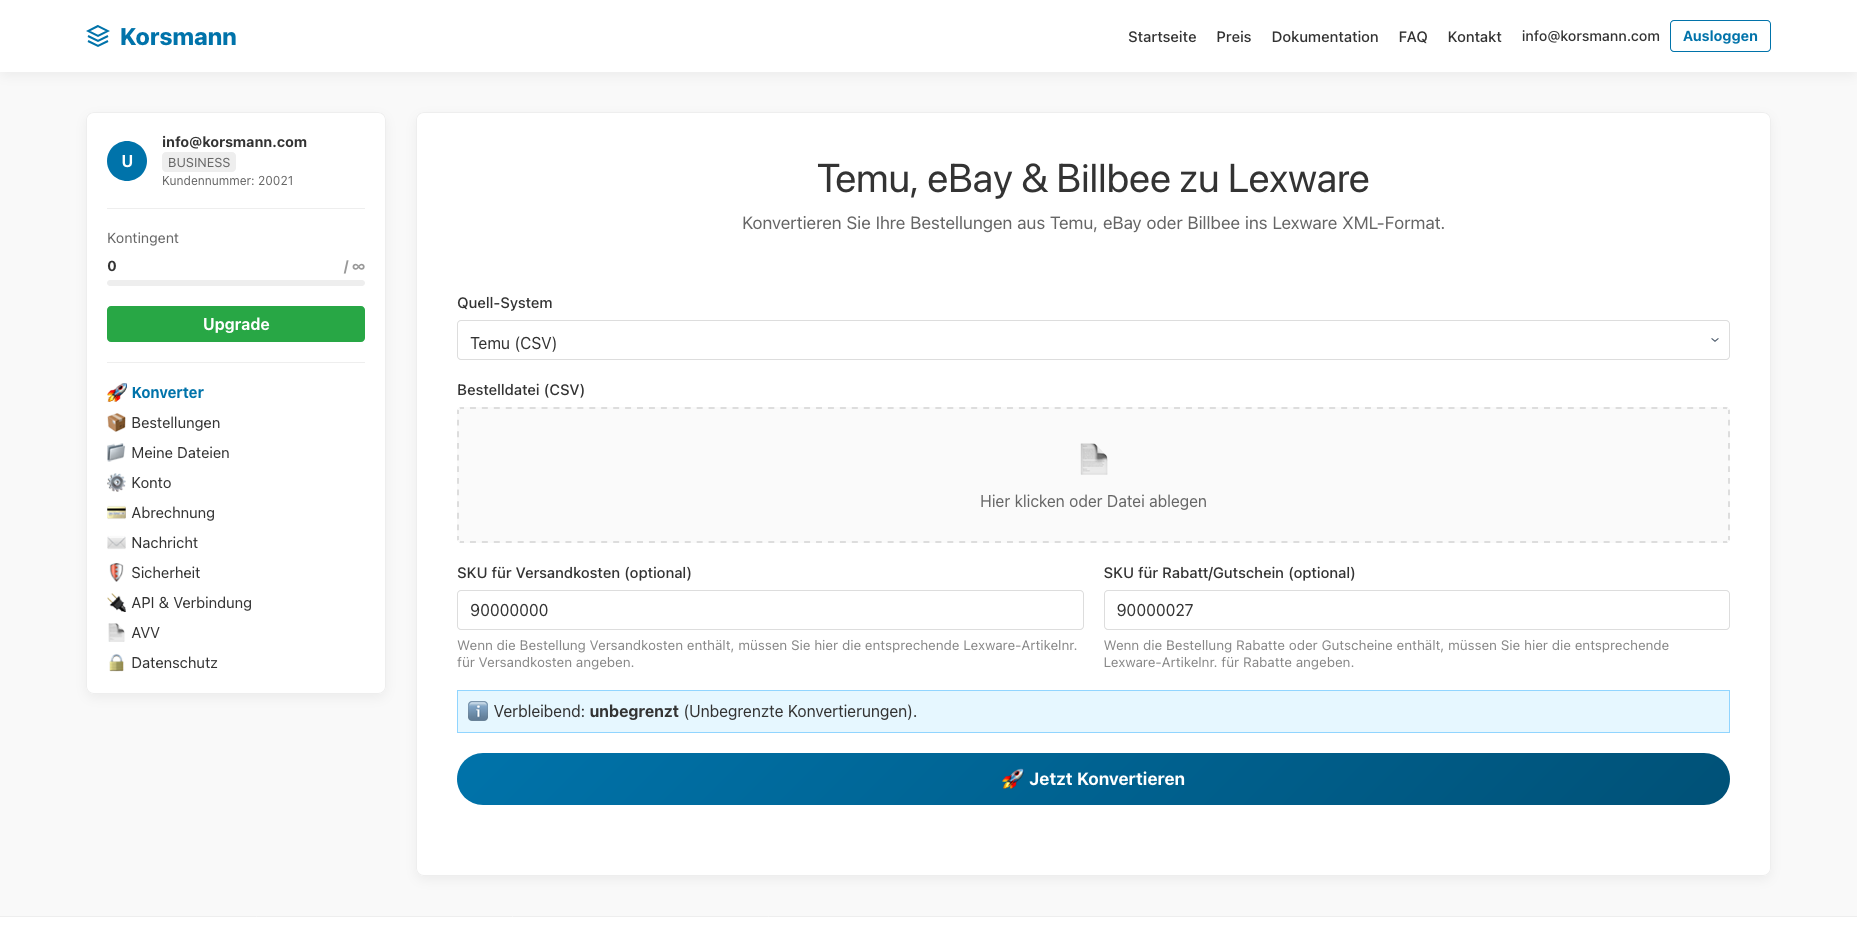Click the info icon in the Verbleibend notice

[x=478, y=711]
